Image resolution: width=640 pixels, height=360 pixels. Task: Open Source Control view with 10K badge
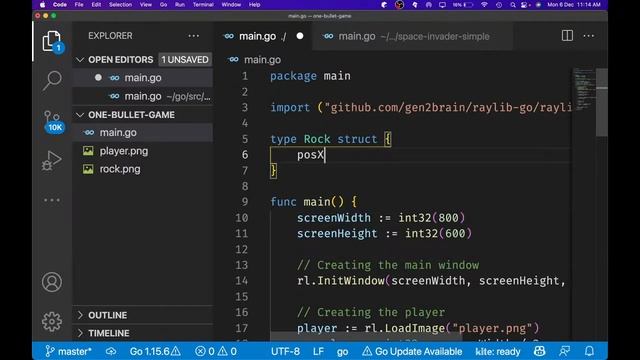52,121
